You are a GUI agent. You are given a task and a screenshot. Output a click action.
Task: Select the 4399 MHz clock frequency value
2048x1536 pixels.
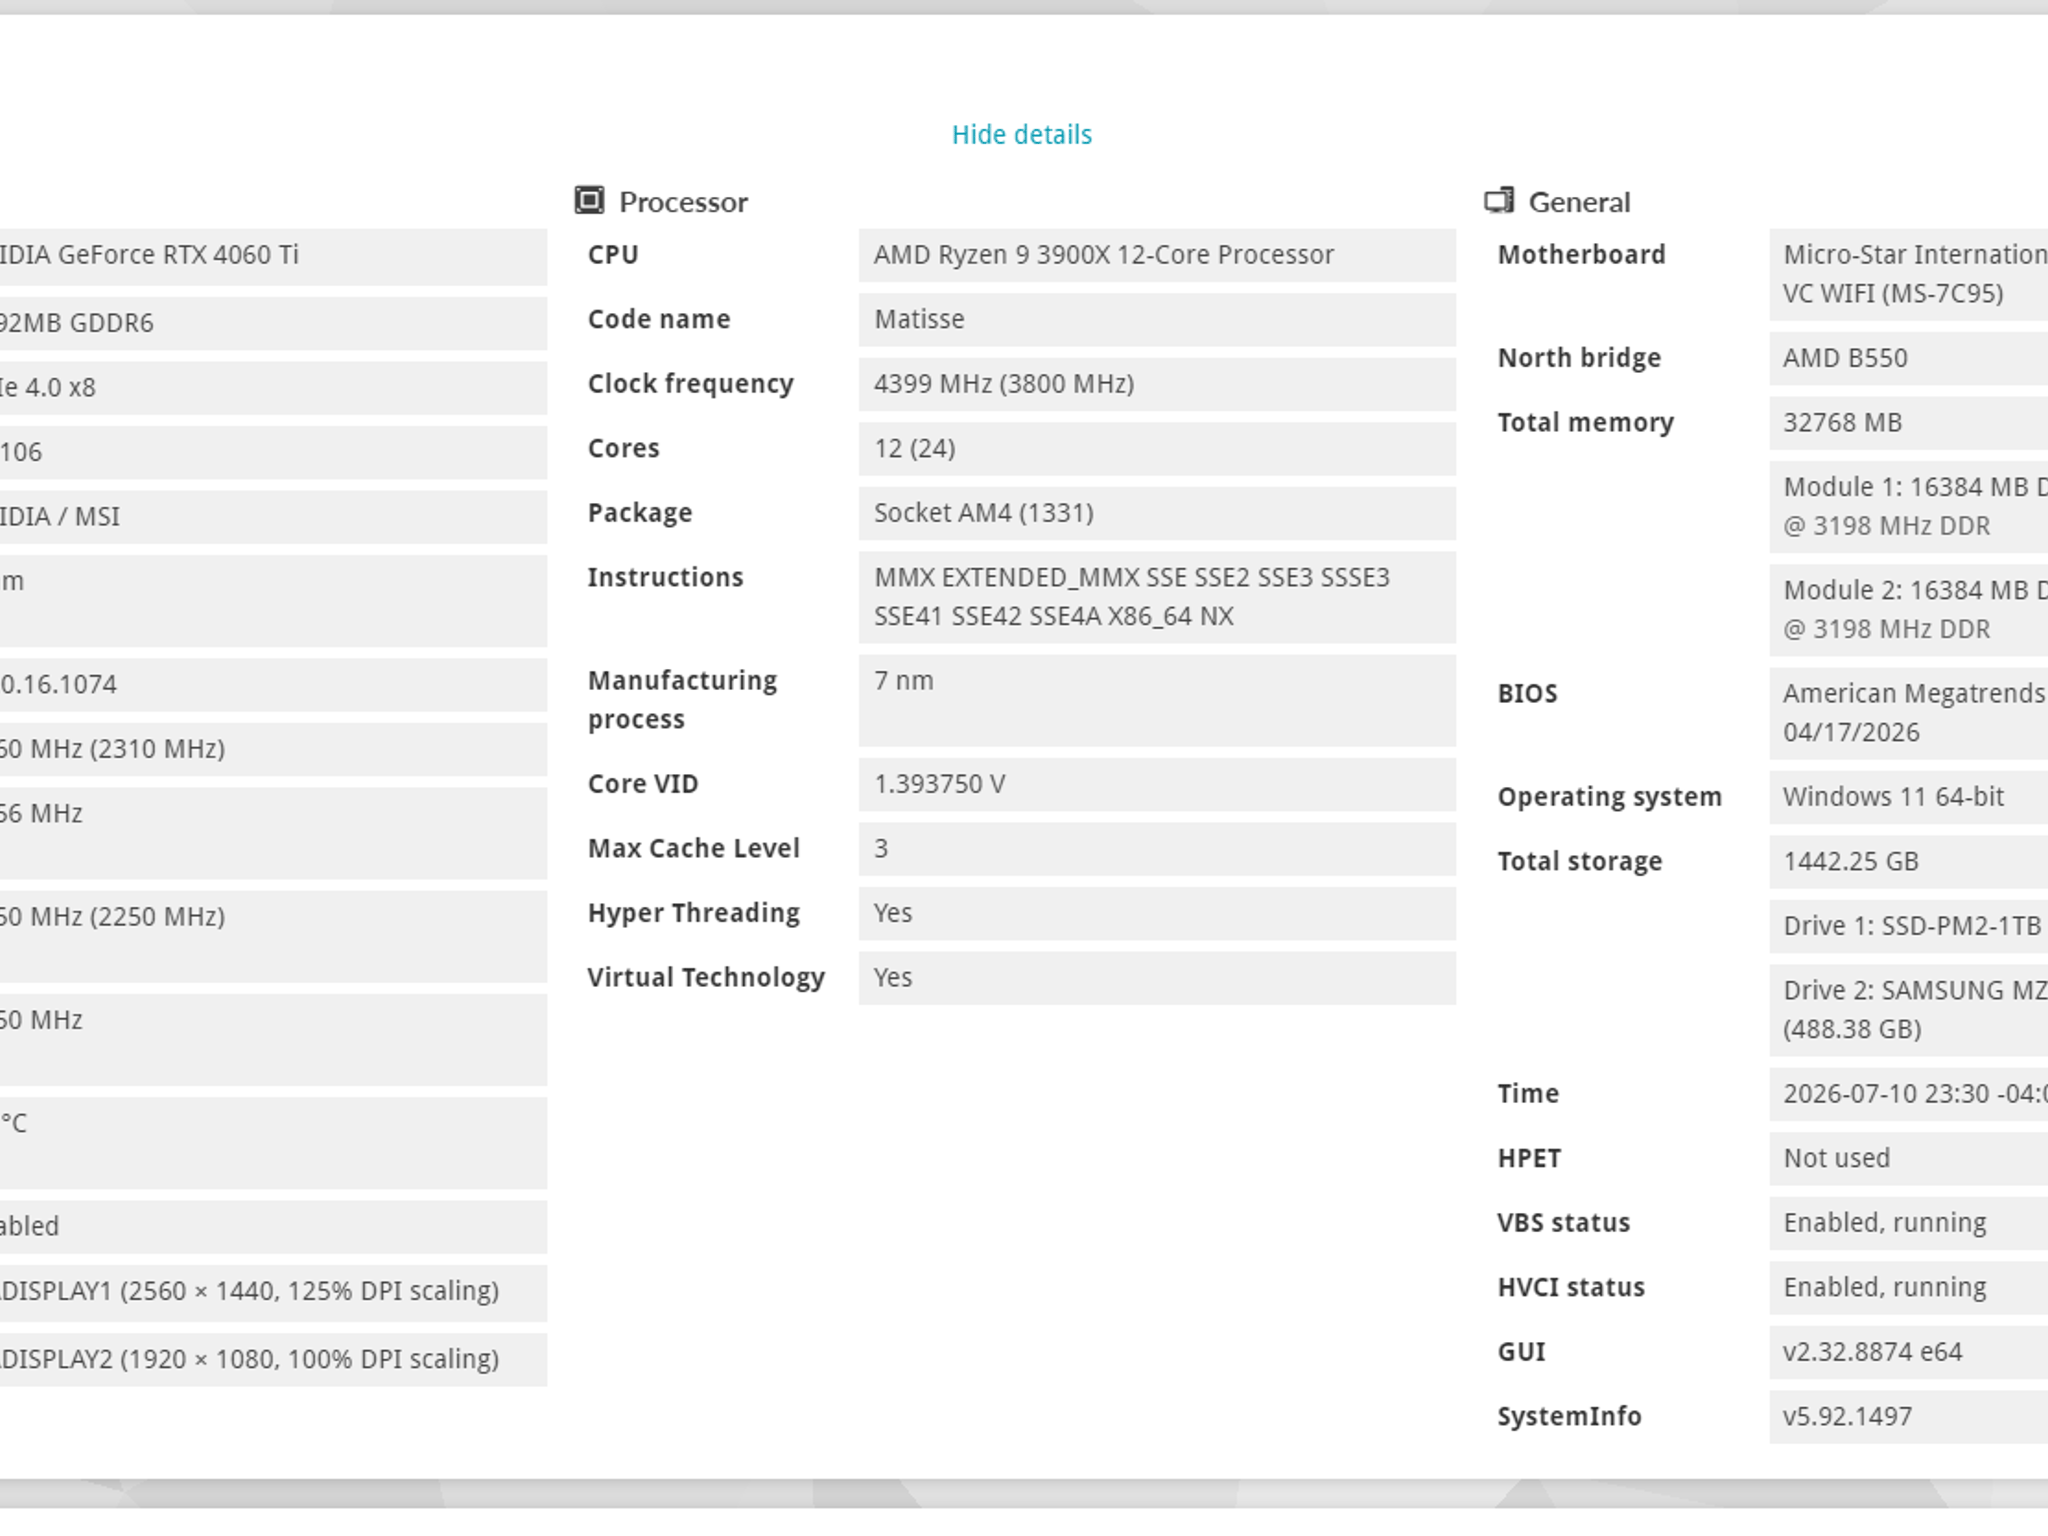point(1157,384)
